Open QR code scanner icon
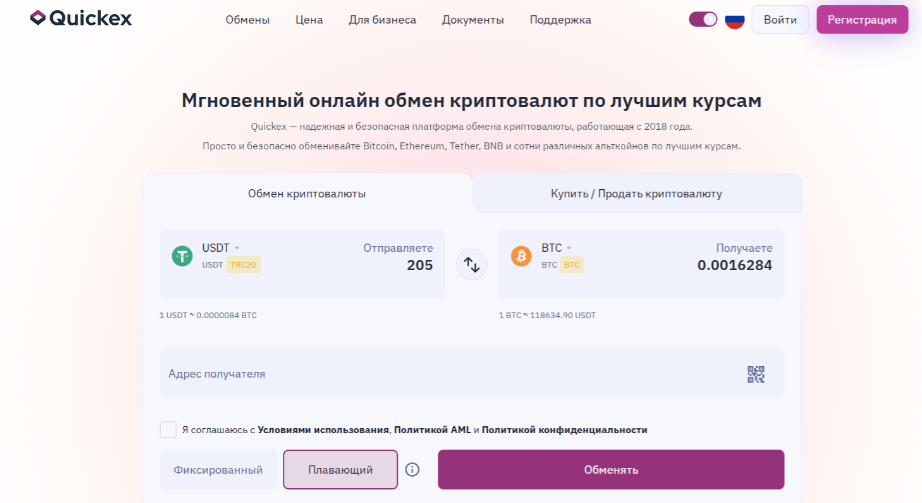922x503 pixels. pyautogui.click(x=756, y=374)
